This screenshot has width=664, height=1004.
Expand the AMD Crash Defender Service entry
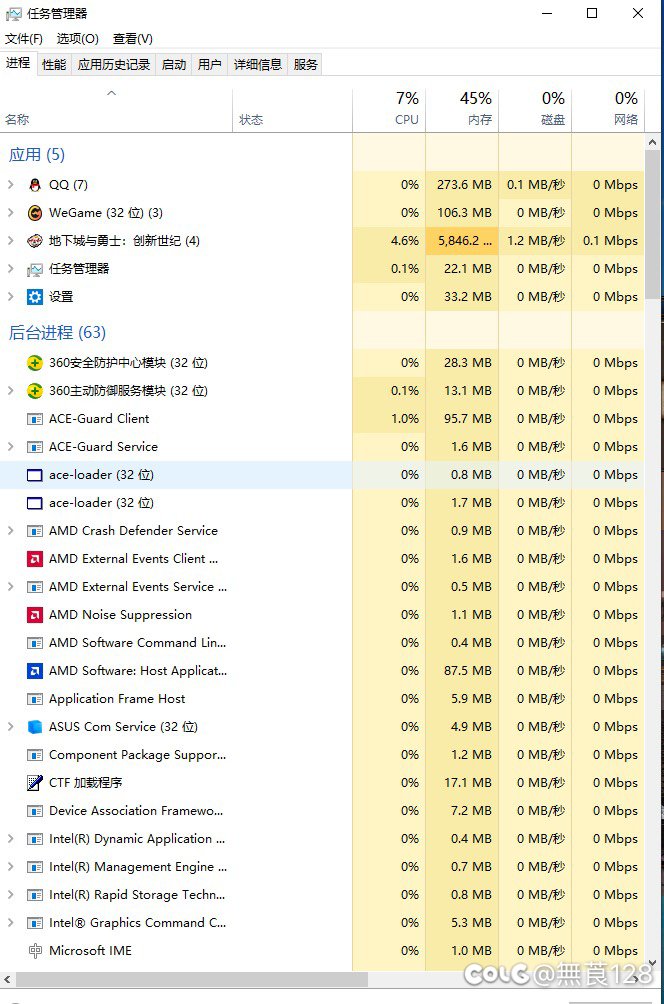pos(10,531)
